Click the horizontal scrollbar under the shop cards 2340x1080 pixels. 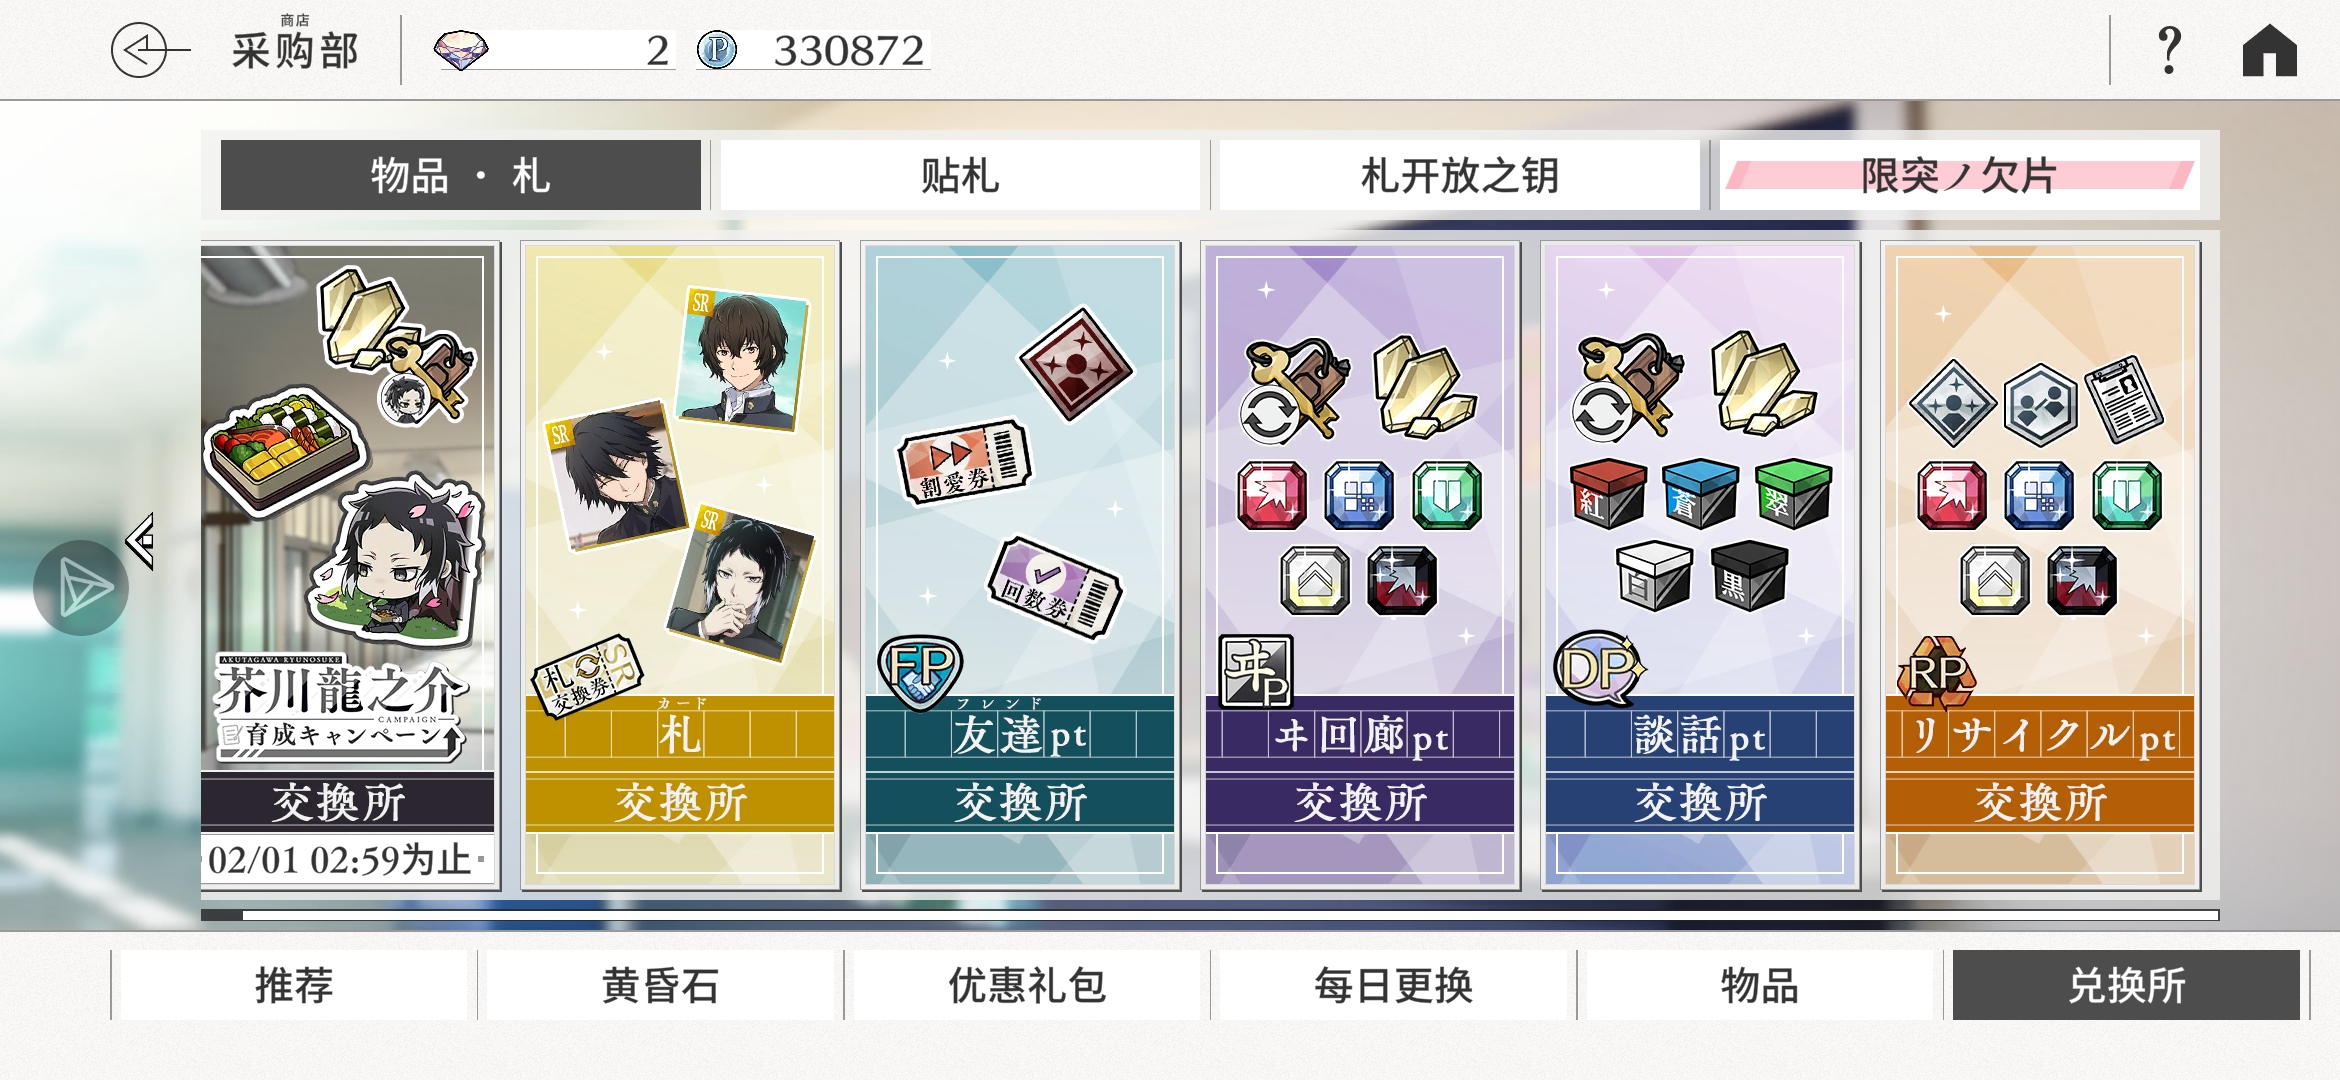point(1210,915)
